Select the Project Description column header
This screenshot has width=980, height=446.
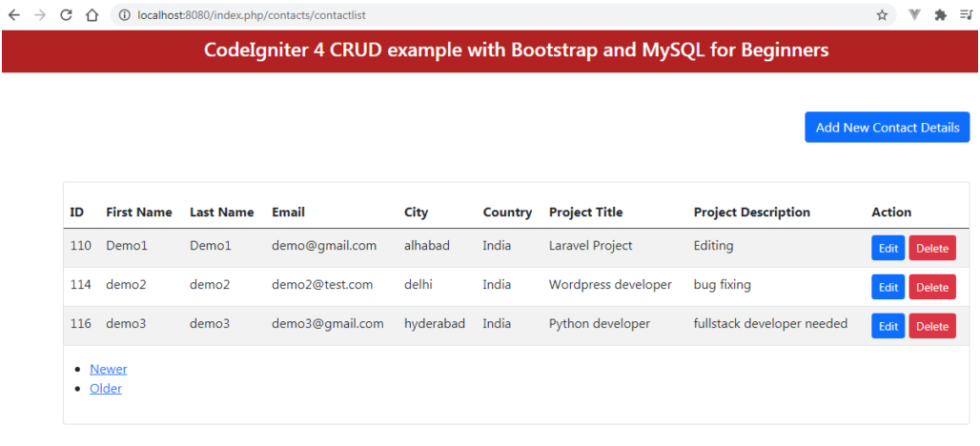[752, 212]
